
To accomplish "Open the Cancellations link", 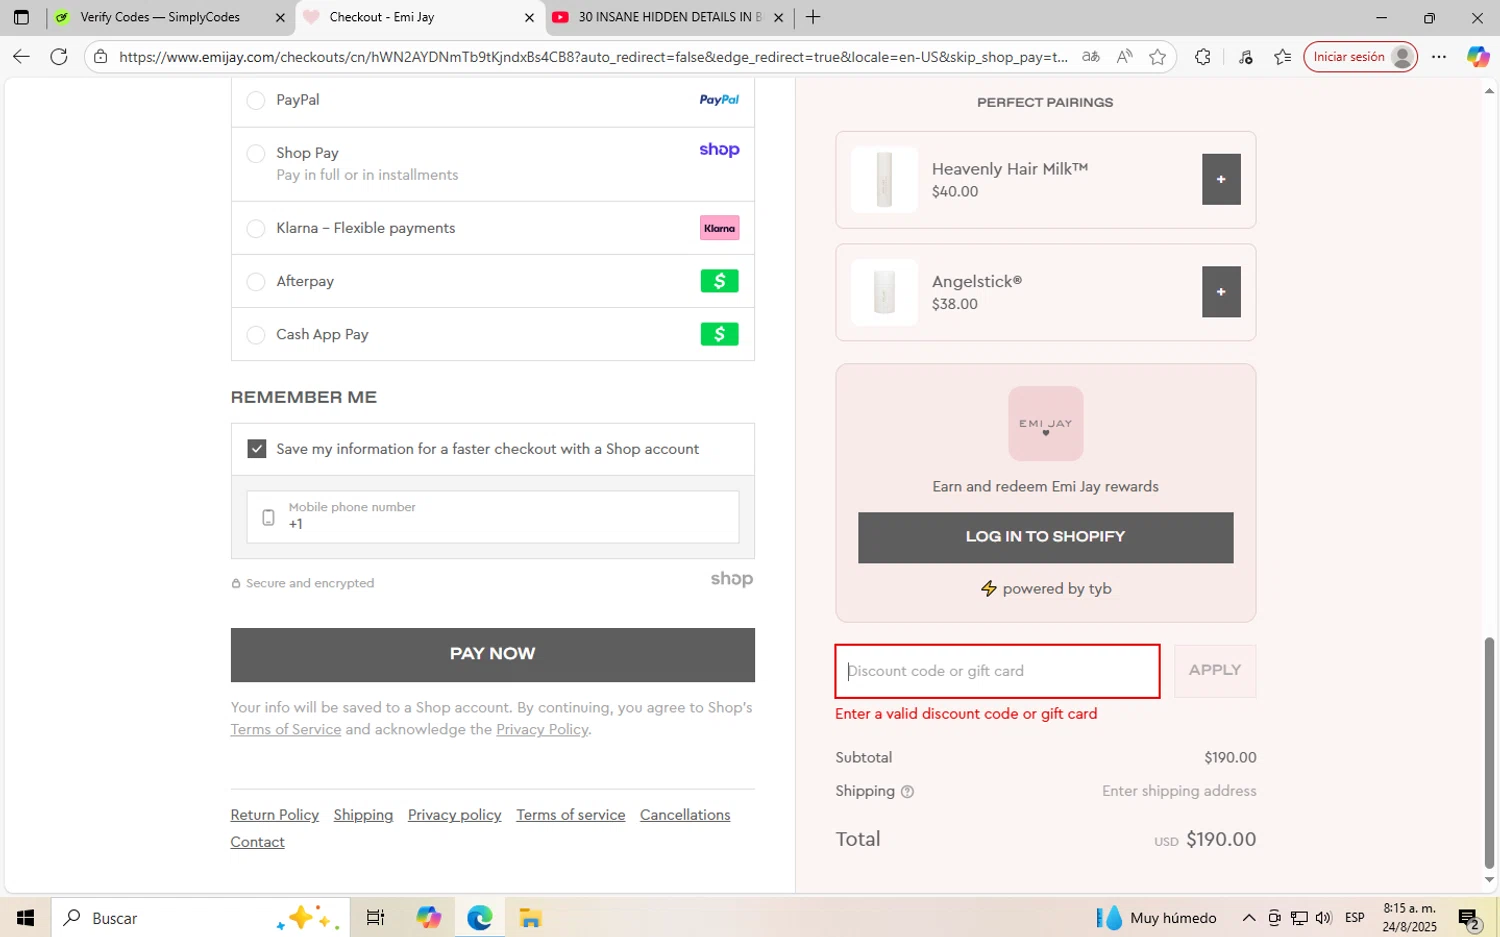I will 685,815.
